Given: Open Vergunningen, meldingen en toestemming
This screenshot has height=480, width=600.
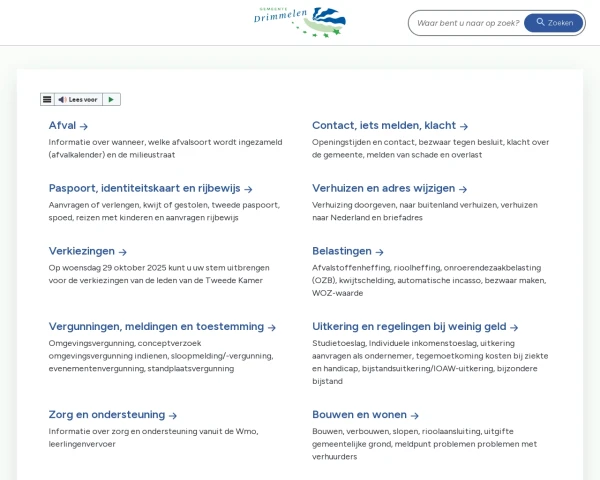Looking at the screenshot, I should click(x=156, y=326).
